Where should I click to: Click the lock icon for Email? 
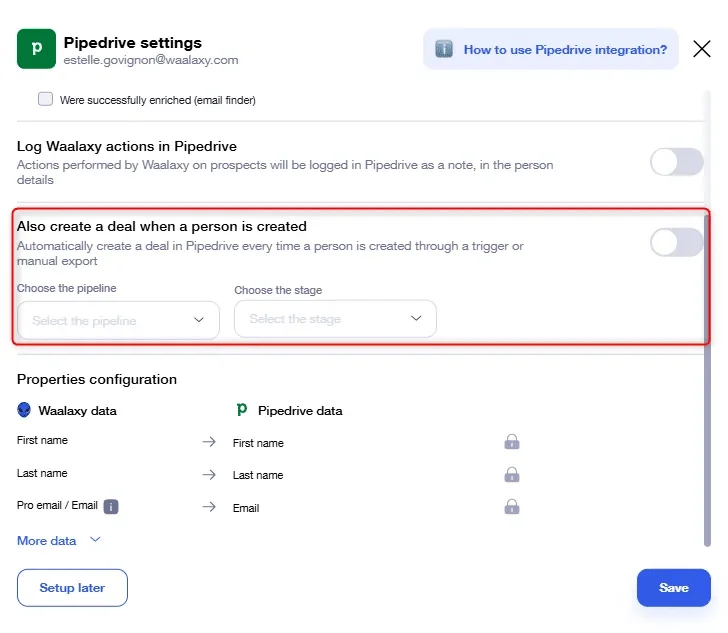click(x=512, y=506)
